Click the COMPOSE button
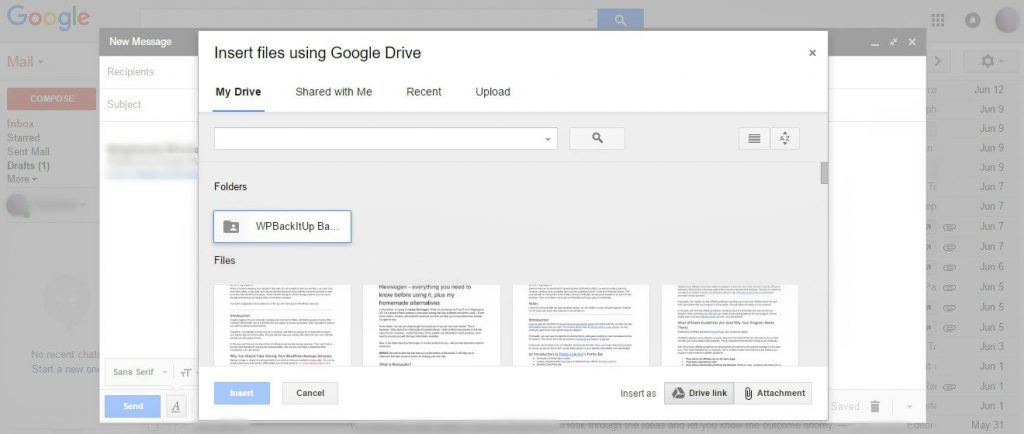The image size is (1024, 434). [x=52, y=99]
